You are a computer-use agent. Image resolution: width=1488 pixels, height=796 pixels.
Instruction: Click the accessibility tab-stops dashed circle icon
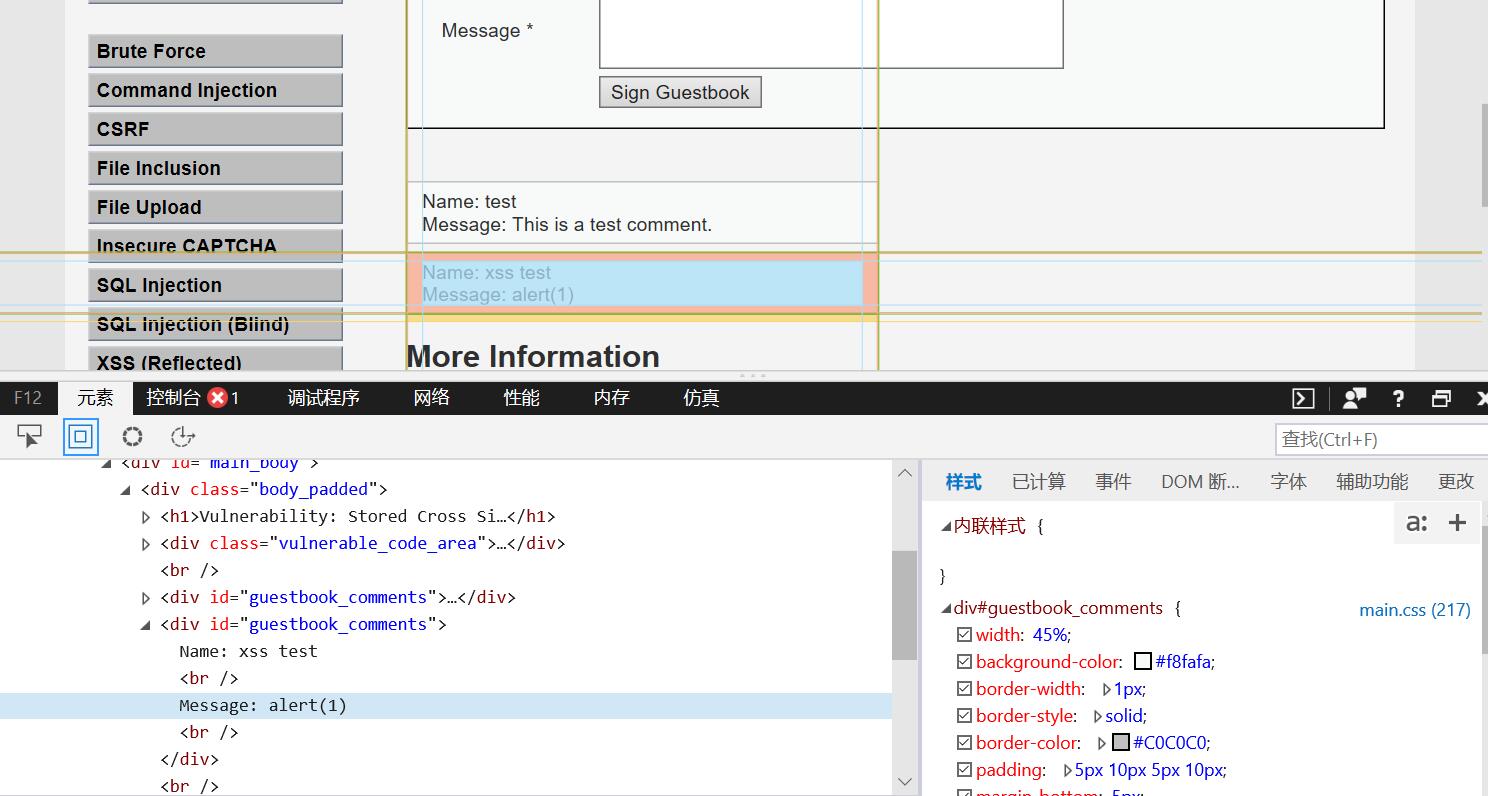pyautogui.click(x=183, y=437)
